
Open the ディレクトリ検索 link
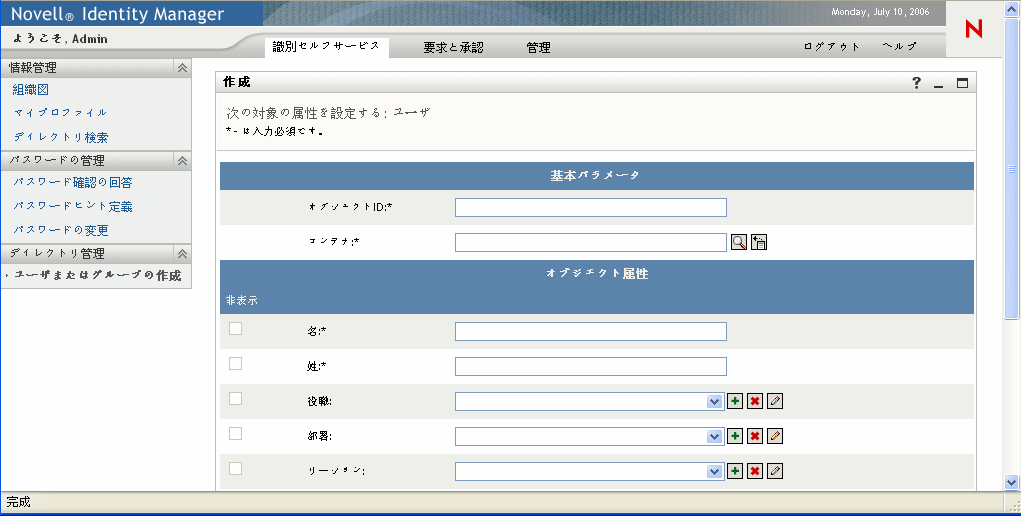pyautogui.click(x=61, y=137)
